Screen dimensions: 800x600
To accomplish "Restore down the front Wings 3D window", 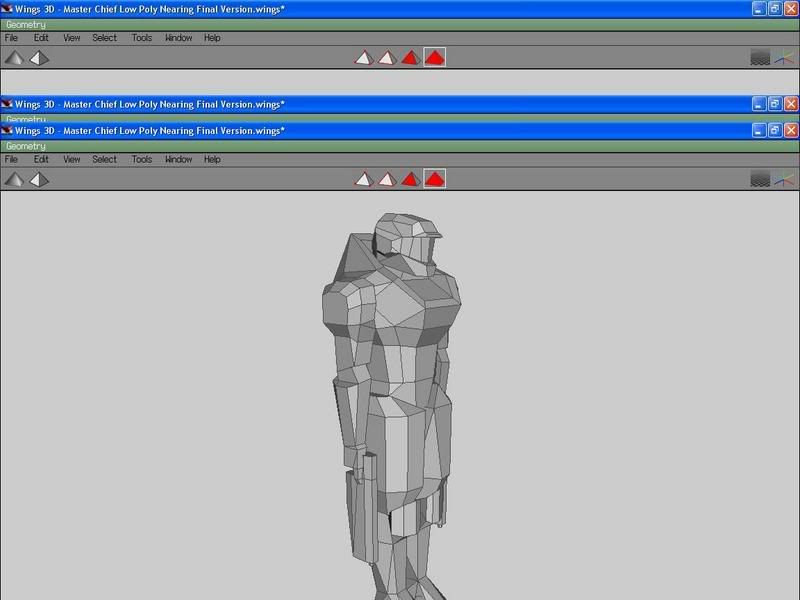I will coord(774,131).
